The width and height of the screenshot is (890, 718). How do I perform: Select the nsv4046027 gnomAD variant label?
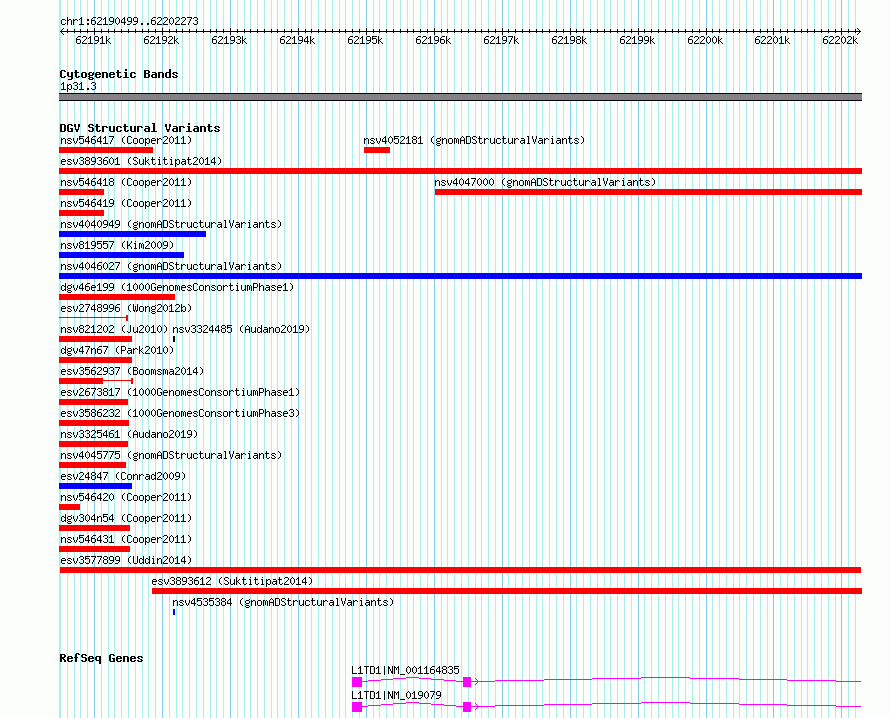[171, 266]
